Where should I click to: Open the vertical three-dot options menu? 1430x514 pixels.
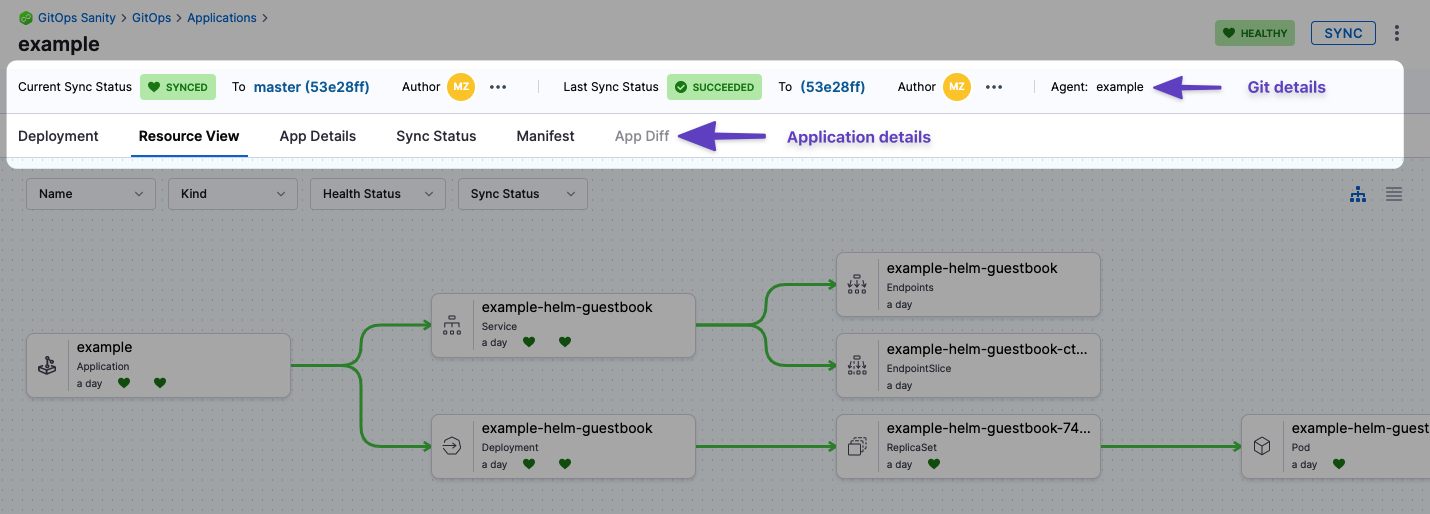pos(1397,33)
